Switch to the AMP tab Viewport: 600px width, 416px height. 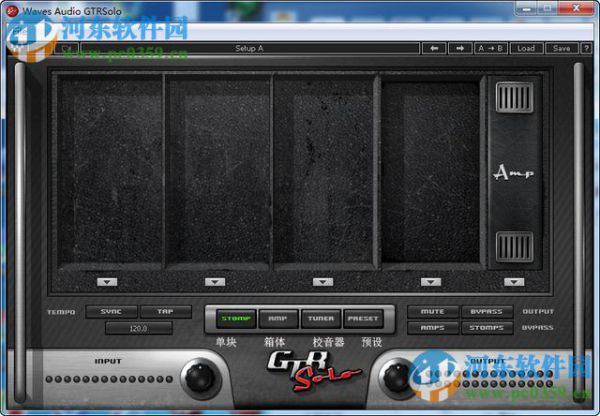tap(278, 318)
